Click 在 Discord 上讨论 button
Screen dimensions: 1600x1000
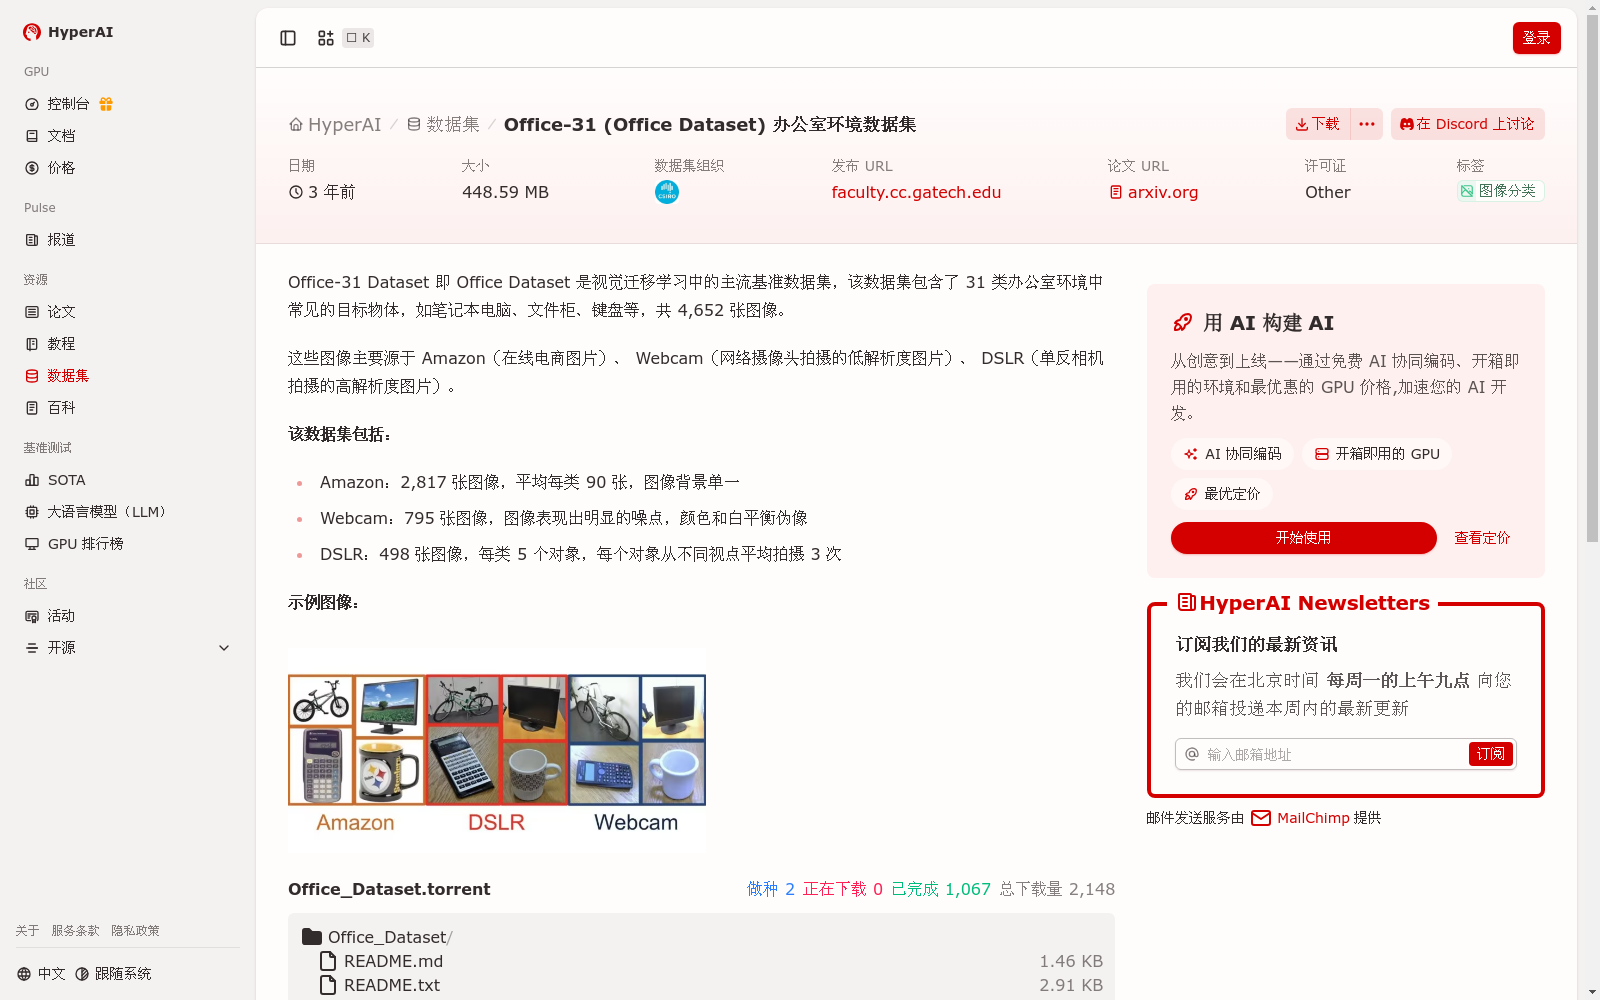(1468, 124)
